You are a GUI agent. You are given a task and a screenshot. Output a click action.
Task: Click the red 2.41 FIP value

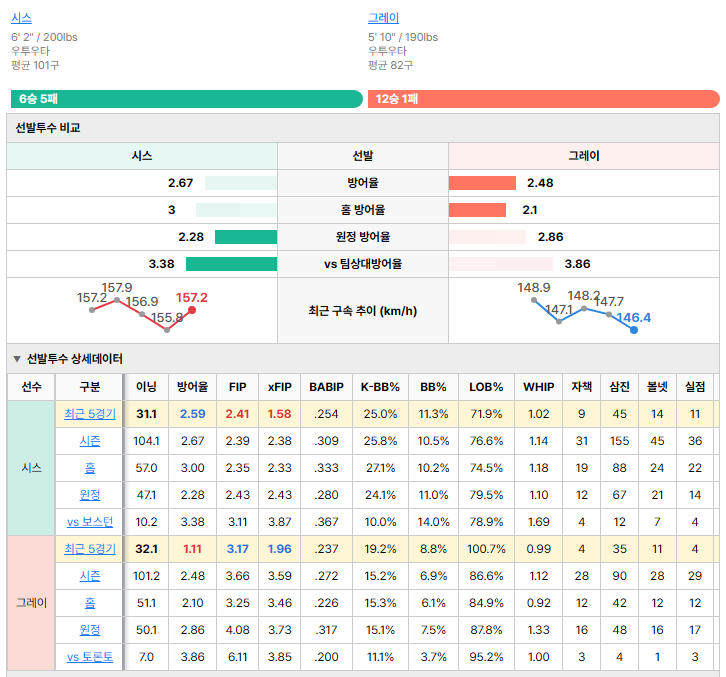click(x=238, y=414)
